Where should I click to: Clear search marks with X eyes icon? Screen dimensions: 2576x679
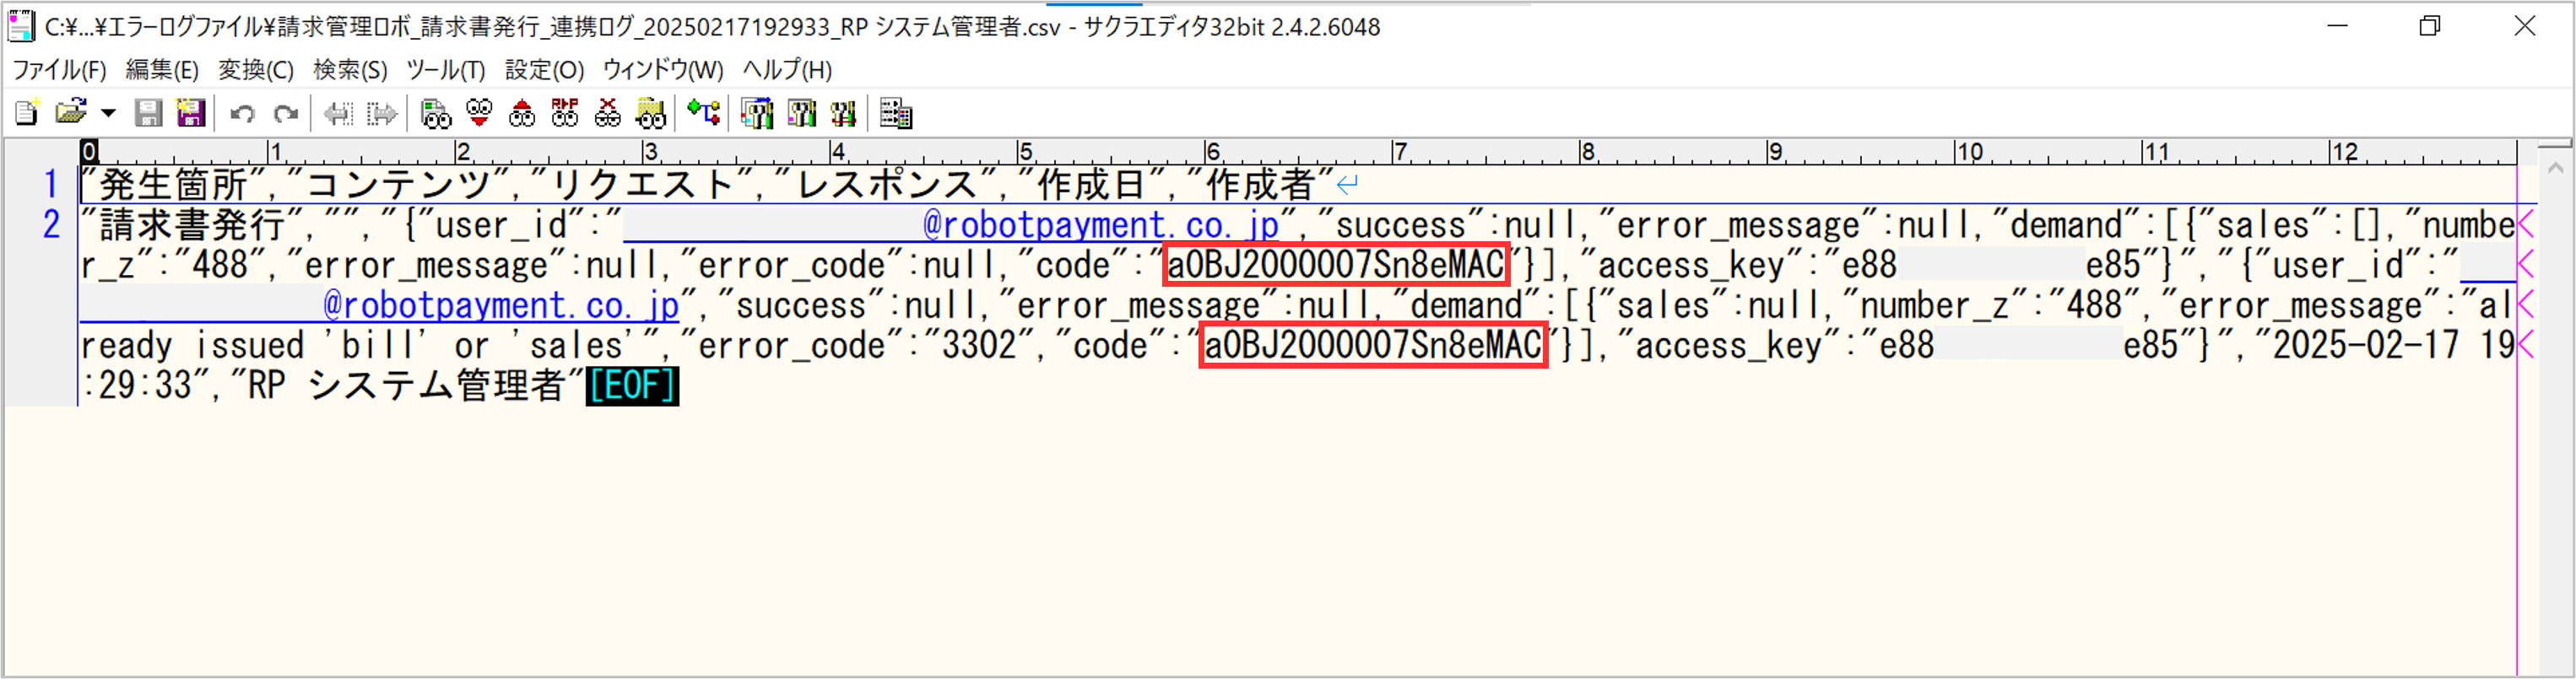607,113
